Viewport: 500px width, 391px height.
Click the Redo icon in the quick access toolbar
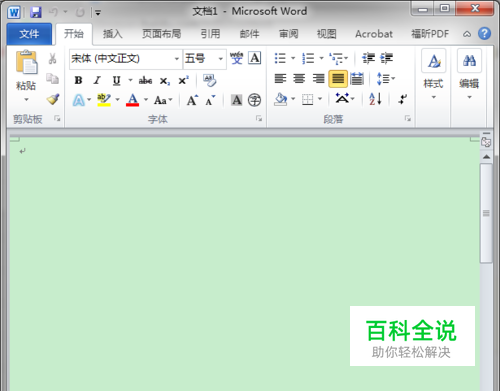click(x=80, y=12)
